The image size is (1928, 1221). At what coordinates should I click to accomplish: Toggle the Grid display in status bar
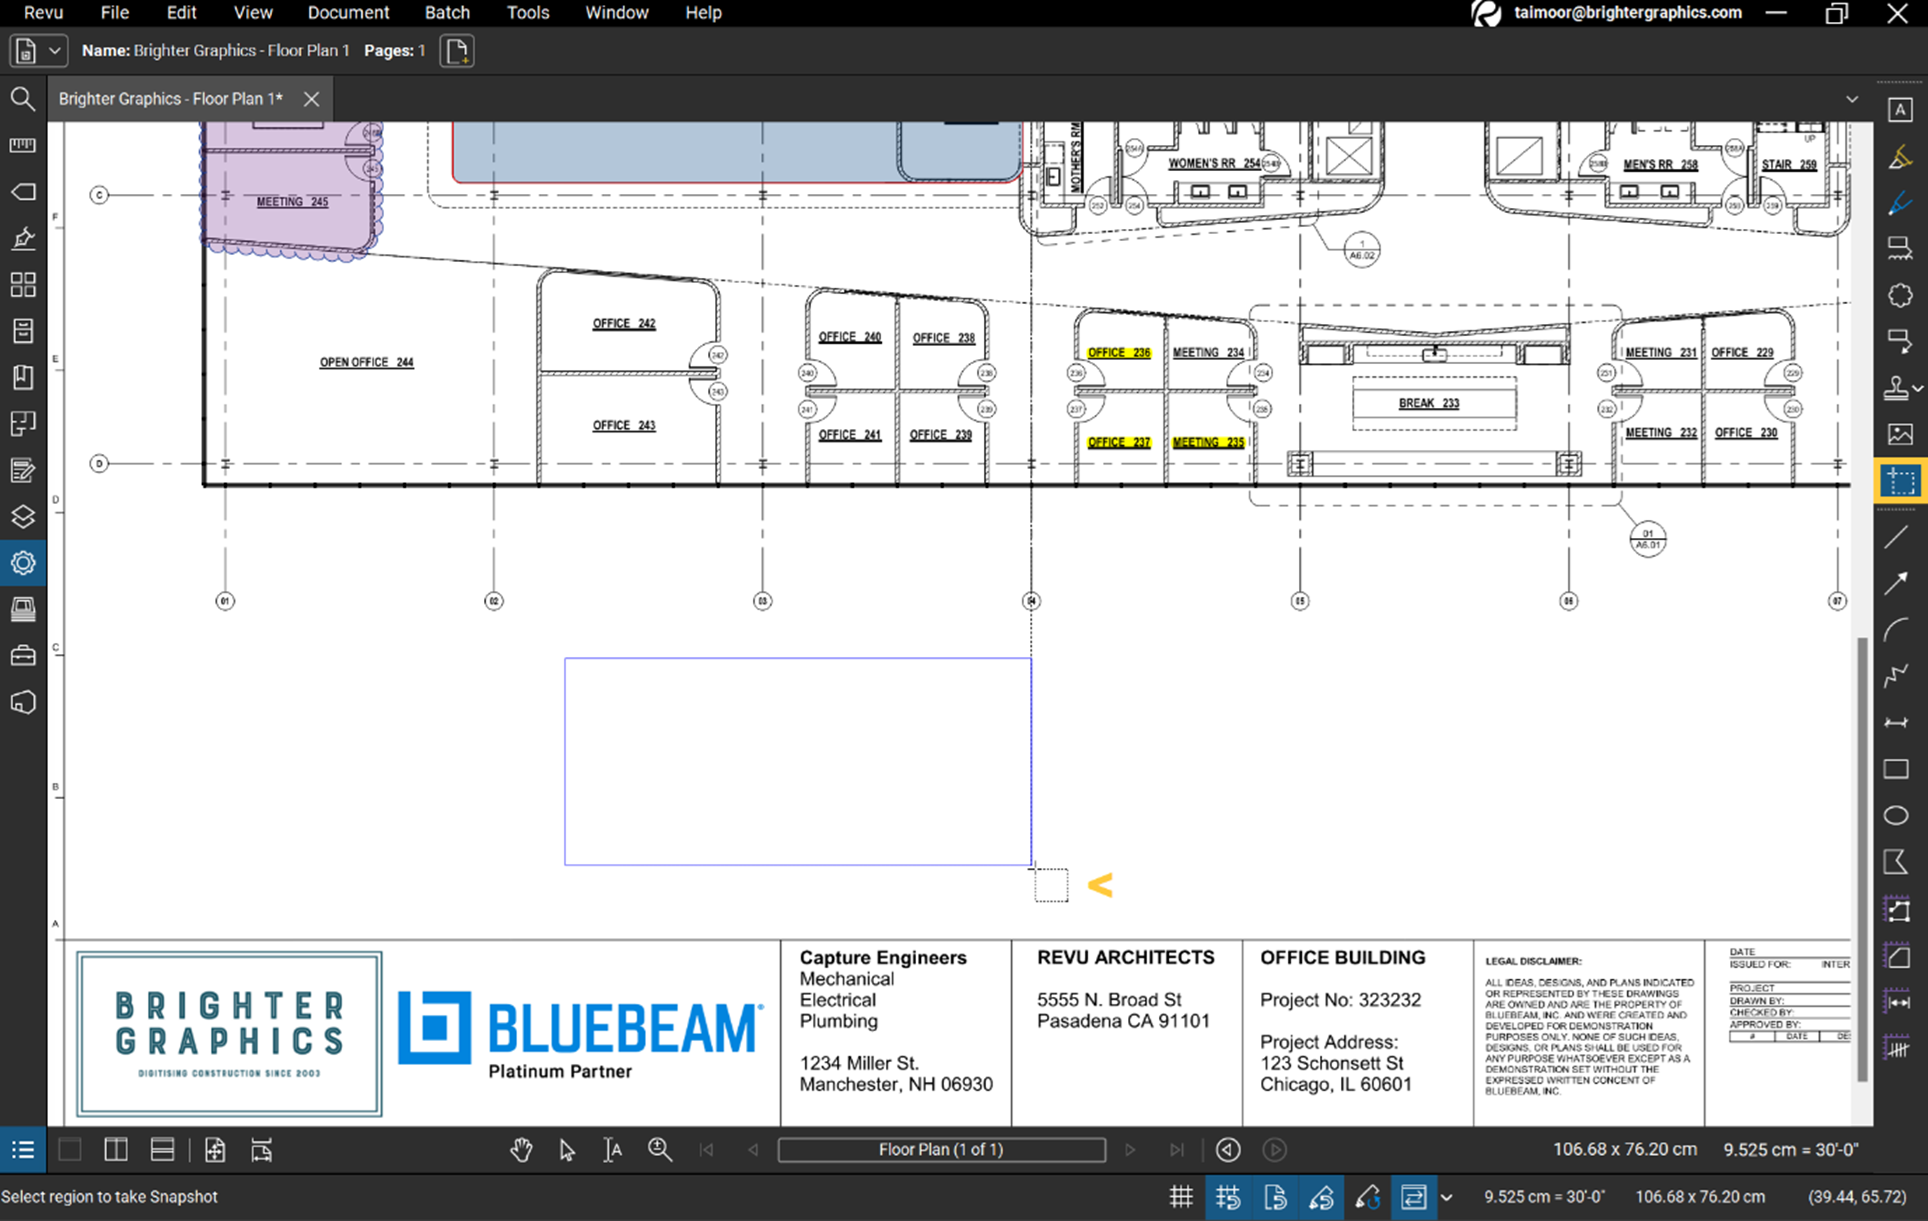[x=1181, y=1197]
